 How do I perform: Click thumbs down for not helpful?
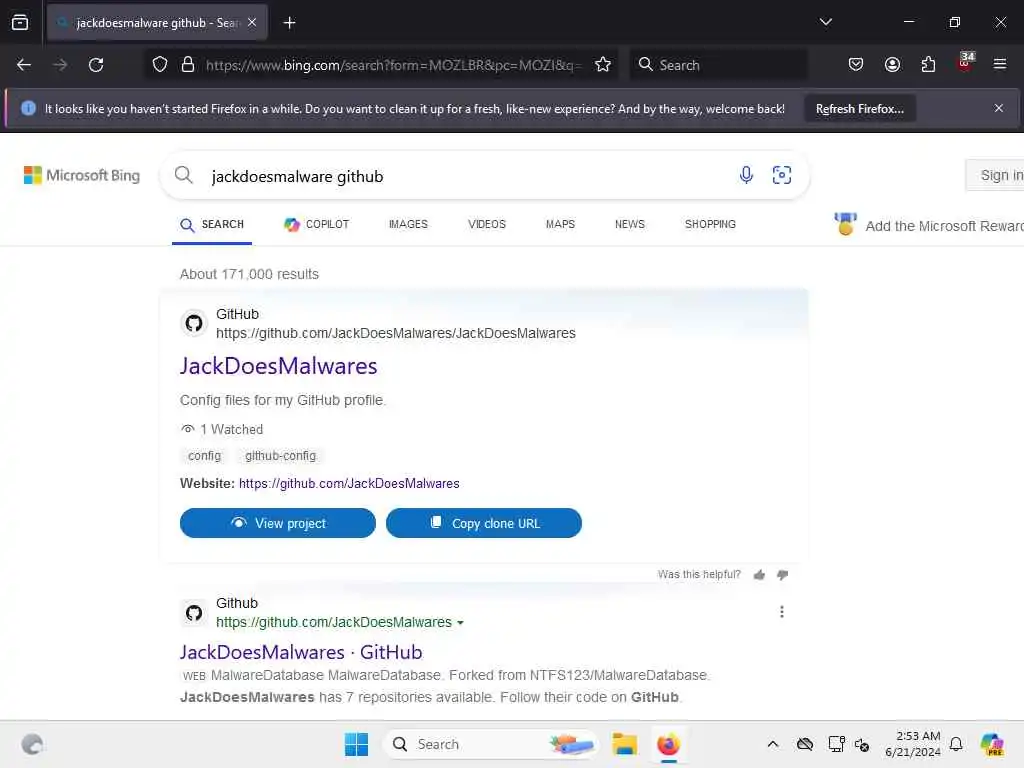click(x=782, y=575)
